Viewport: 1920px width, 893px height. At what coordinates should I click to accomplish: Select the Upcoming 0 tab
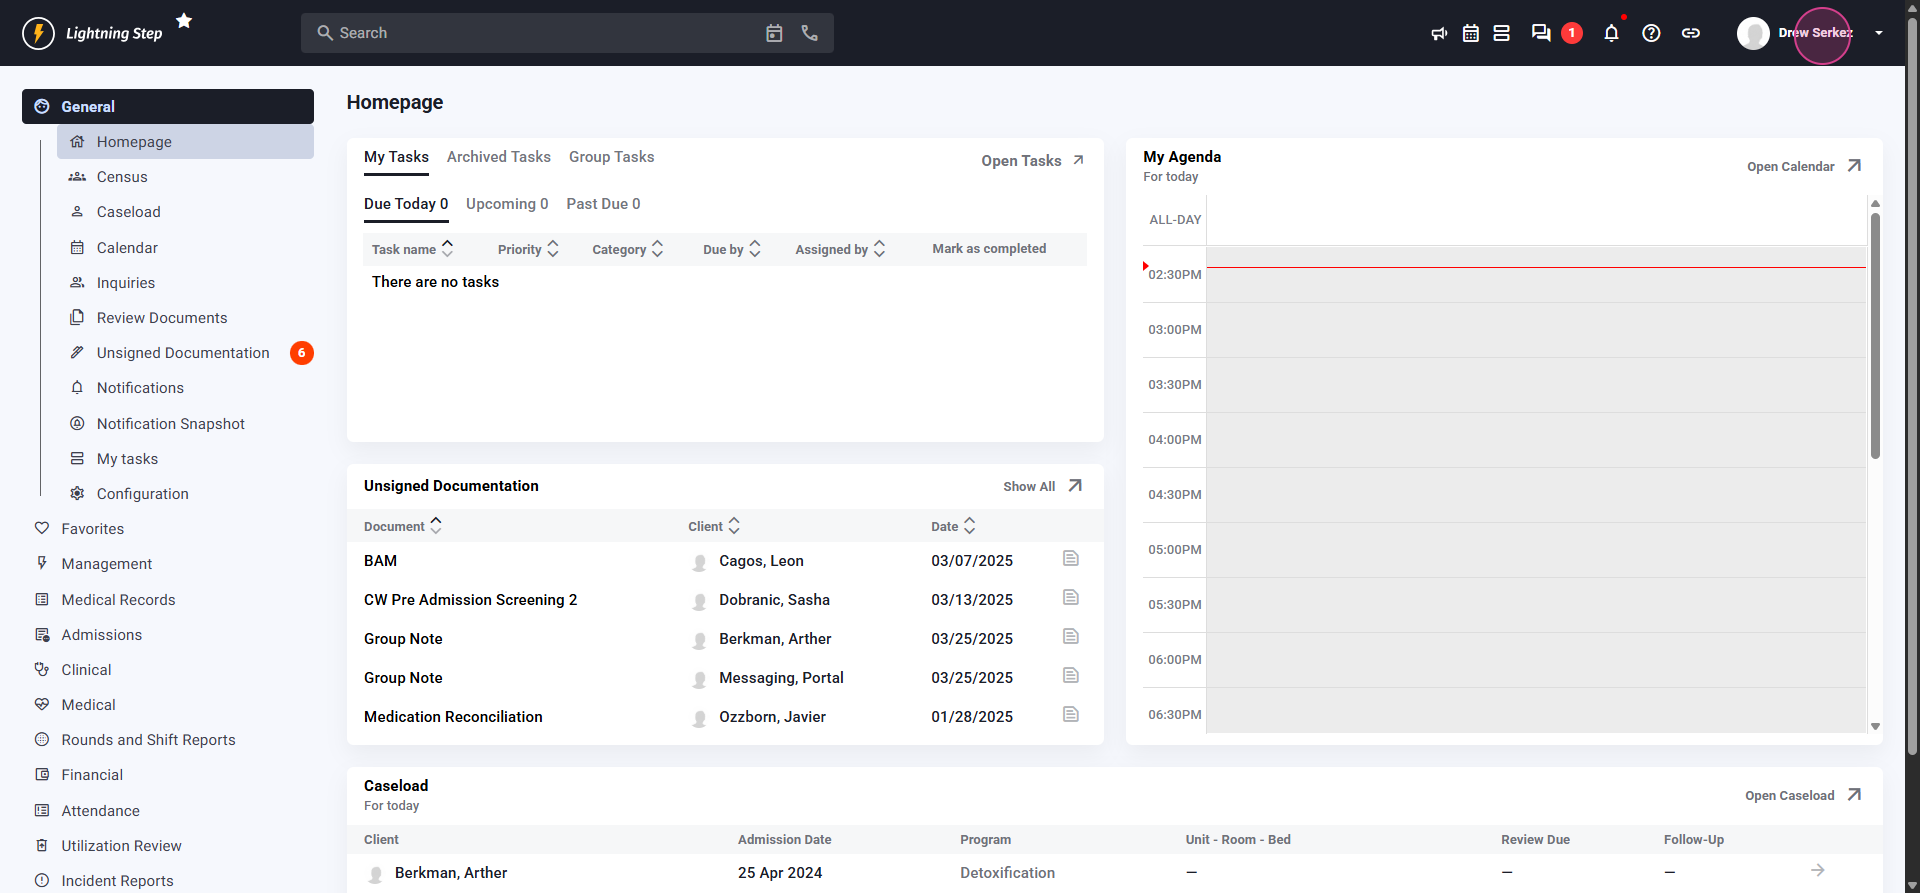coord(507,204)
